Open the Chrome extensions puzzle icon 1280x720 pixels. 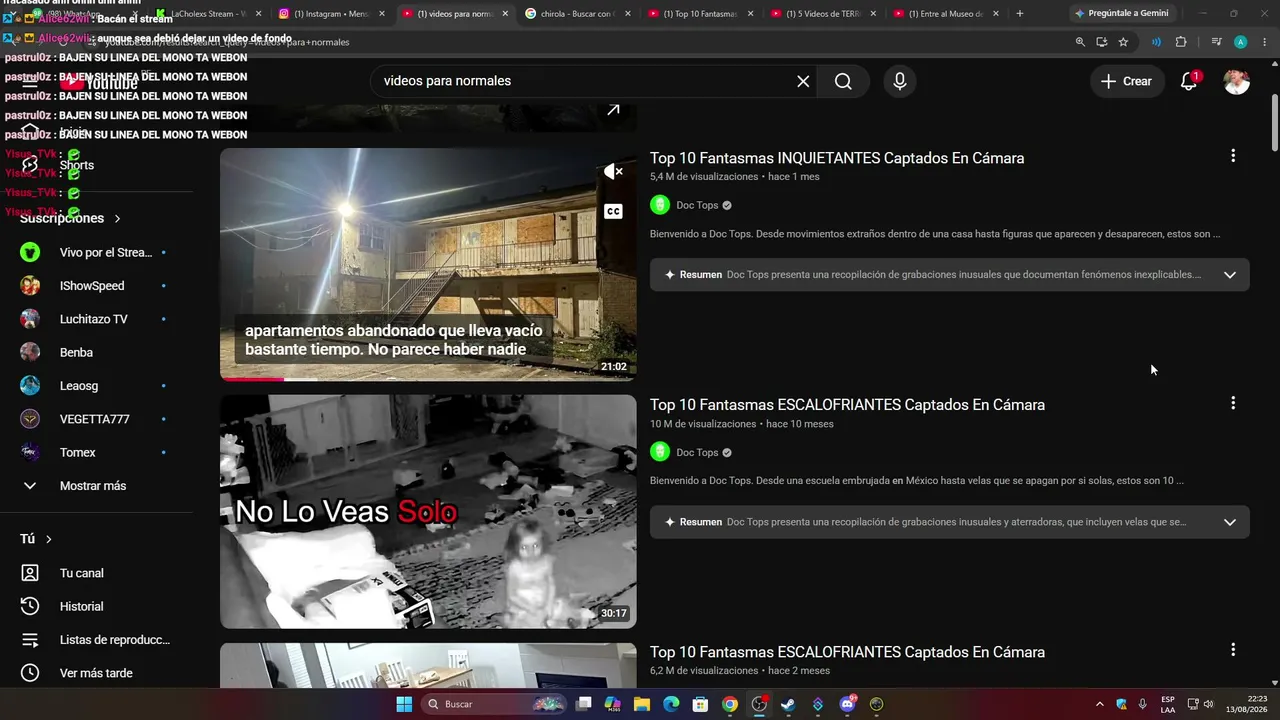(x=1181, y=42)
